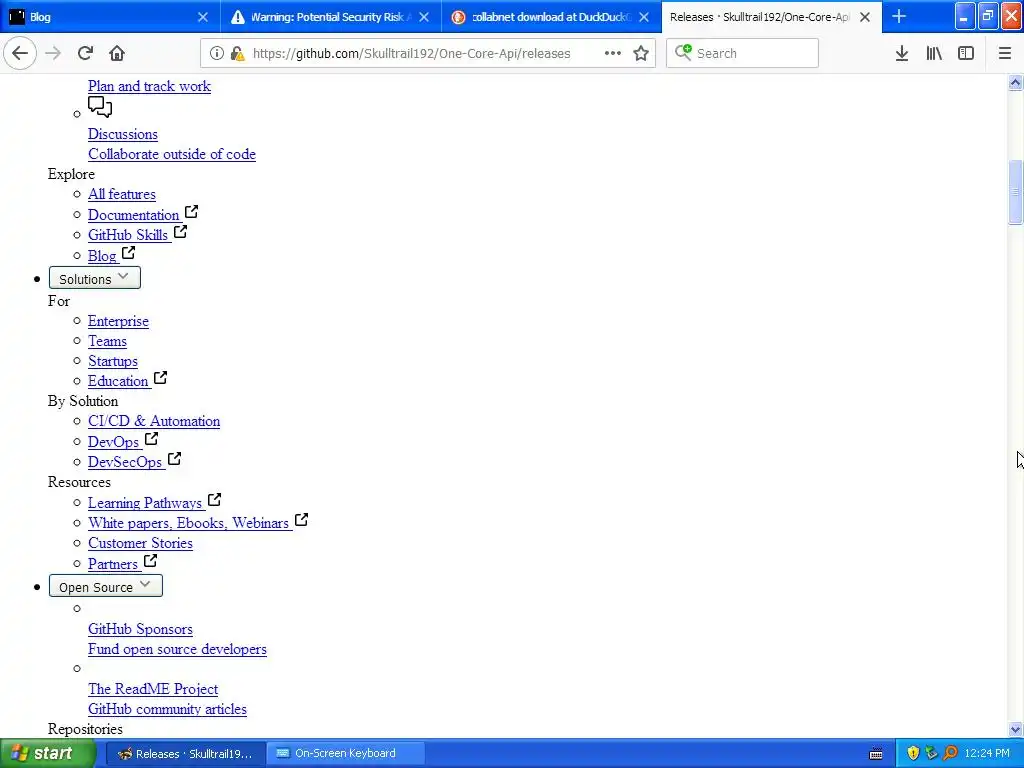Image resolution: width=1024 pixels, height=768 pixels.
Task: Toggle the sidebar view icon
Action: click(x=966, y=54)
